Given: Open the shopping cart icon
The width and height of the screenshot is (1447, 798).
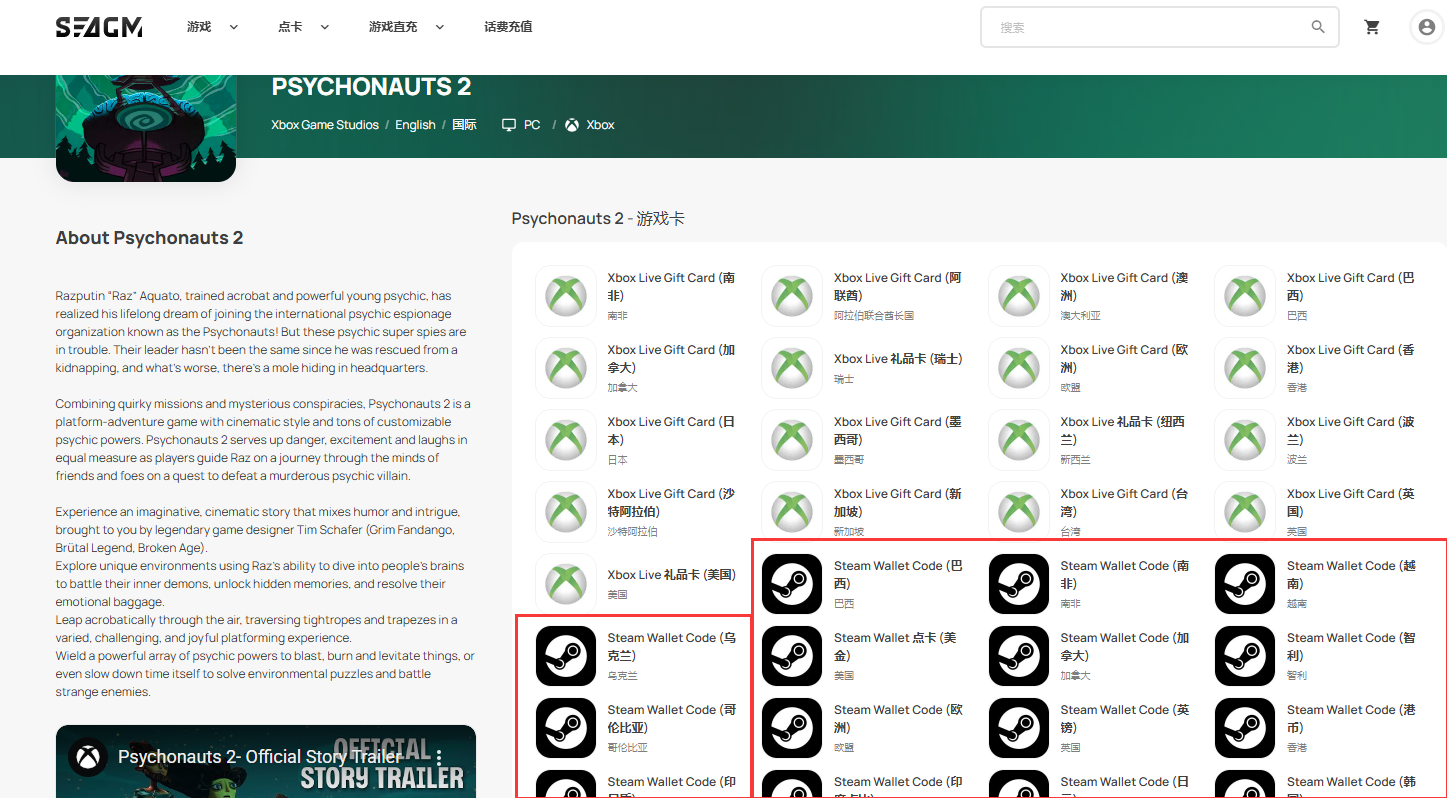Looking at the screenshot, I should [1372, 27].
